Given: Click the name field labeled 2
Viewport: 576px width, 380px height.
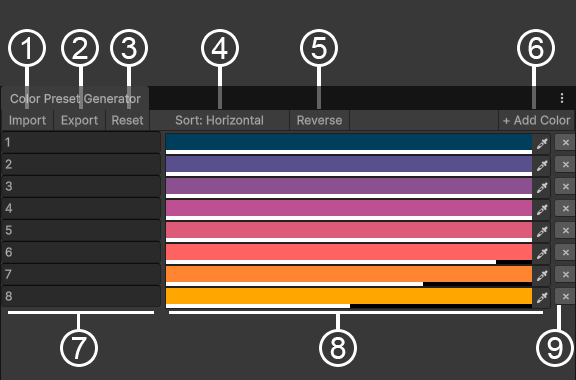Looking at the screenshot, I should click(81, 165).
